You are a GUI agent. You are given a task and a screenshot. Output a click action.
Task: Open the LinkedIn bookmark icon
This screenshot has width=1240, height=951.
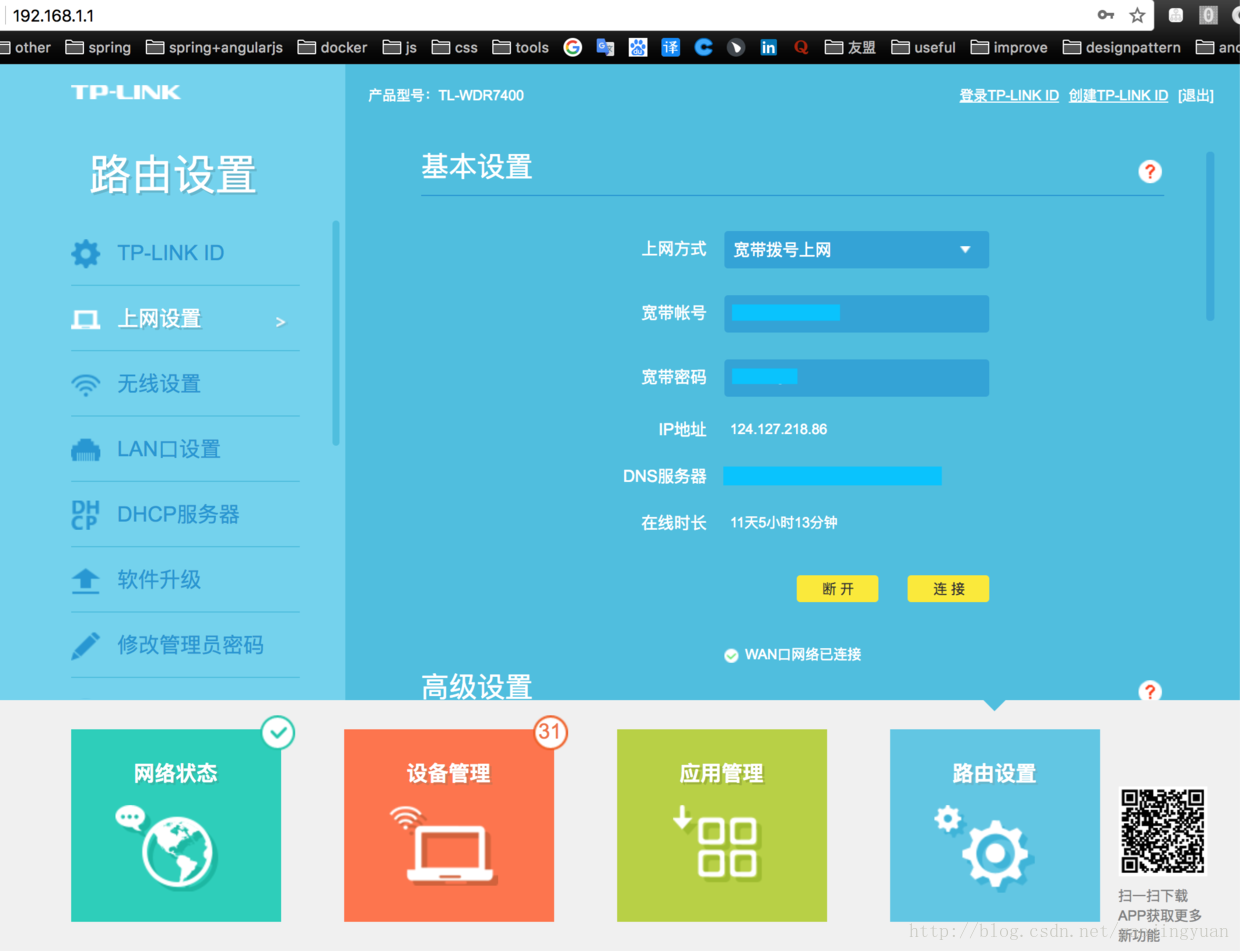click(768, 47)
